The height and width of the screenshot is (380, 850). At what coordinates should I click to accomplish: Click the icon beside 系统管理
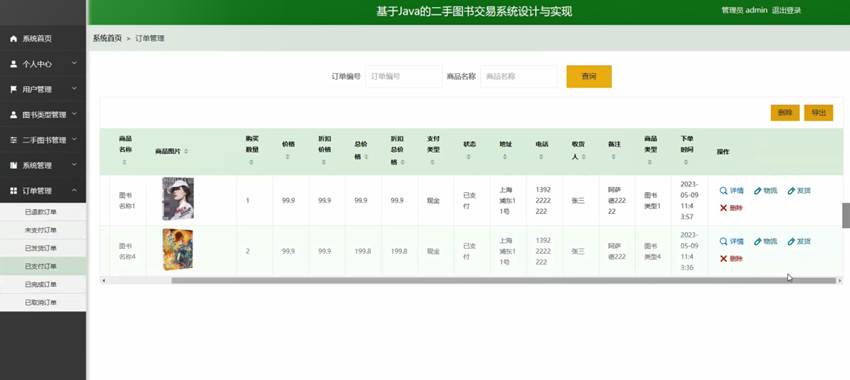(x=14, y=165)
